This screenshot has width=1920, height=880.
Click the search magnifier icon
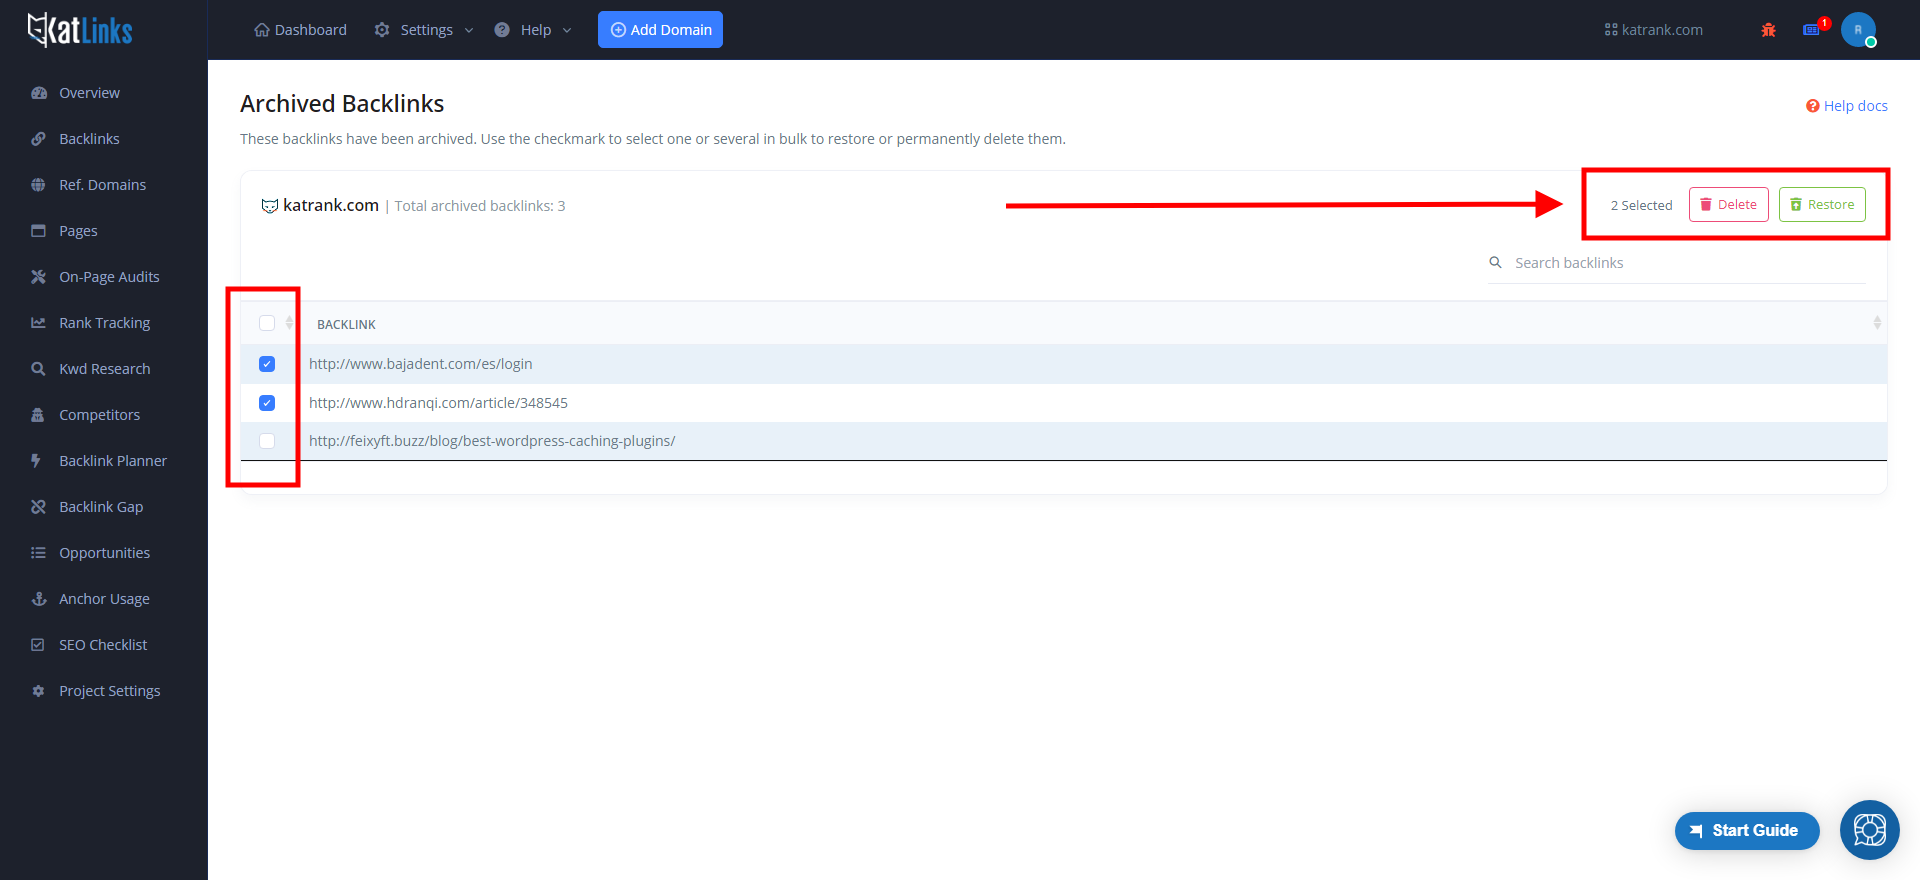point(1496,263)
